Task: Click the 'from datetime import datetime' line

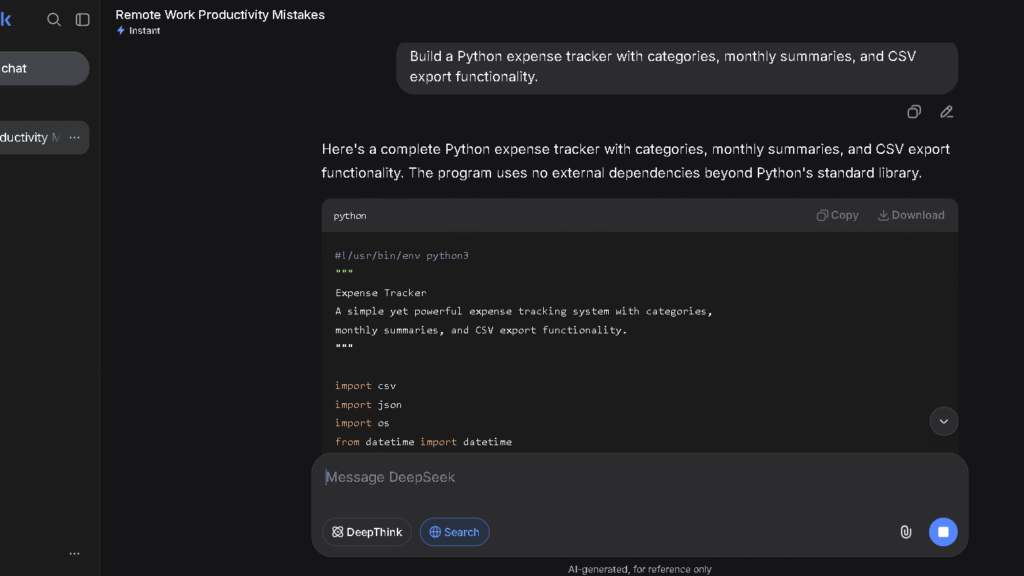Action: point(423,442)
